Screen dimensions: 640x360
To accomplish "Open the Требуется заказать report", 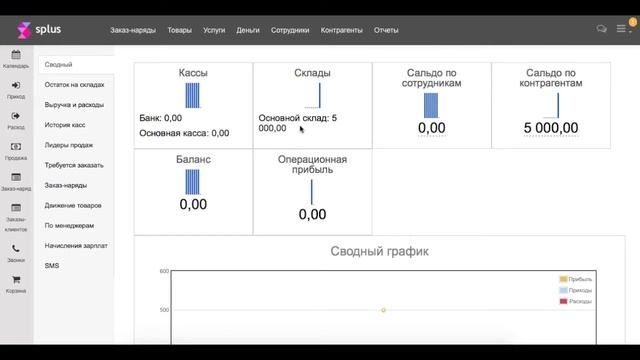I will coord(74,165).
